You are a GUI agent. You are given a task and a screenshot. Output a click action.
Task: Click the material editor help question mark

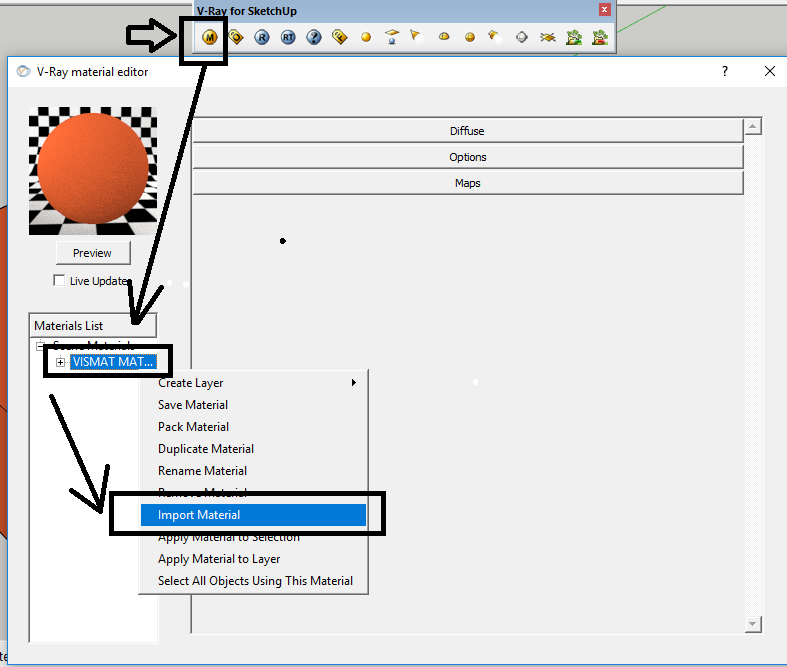pos(725,71)
